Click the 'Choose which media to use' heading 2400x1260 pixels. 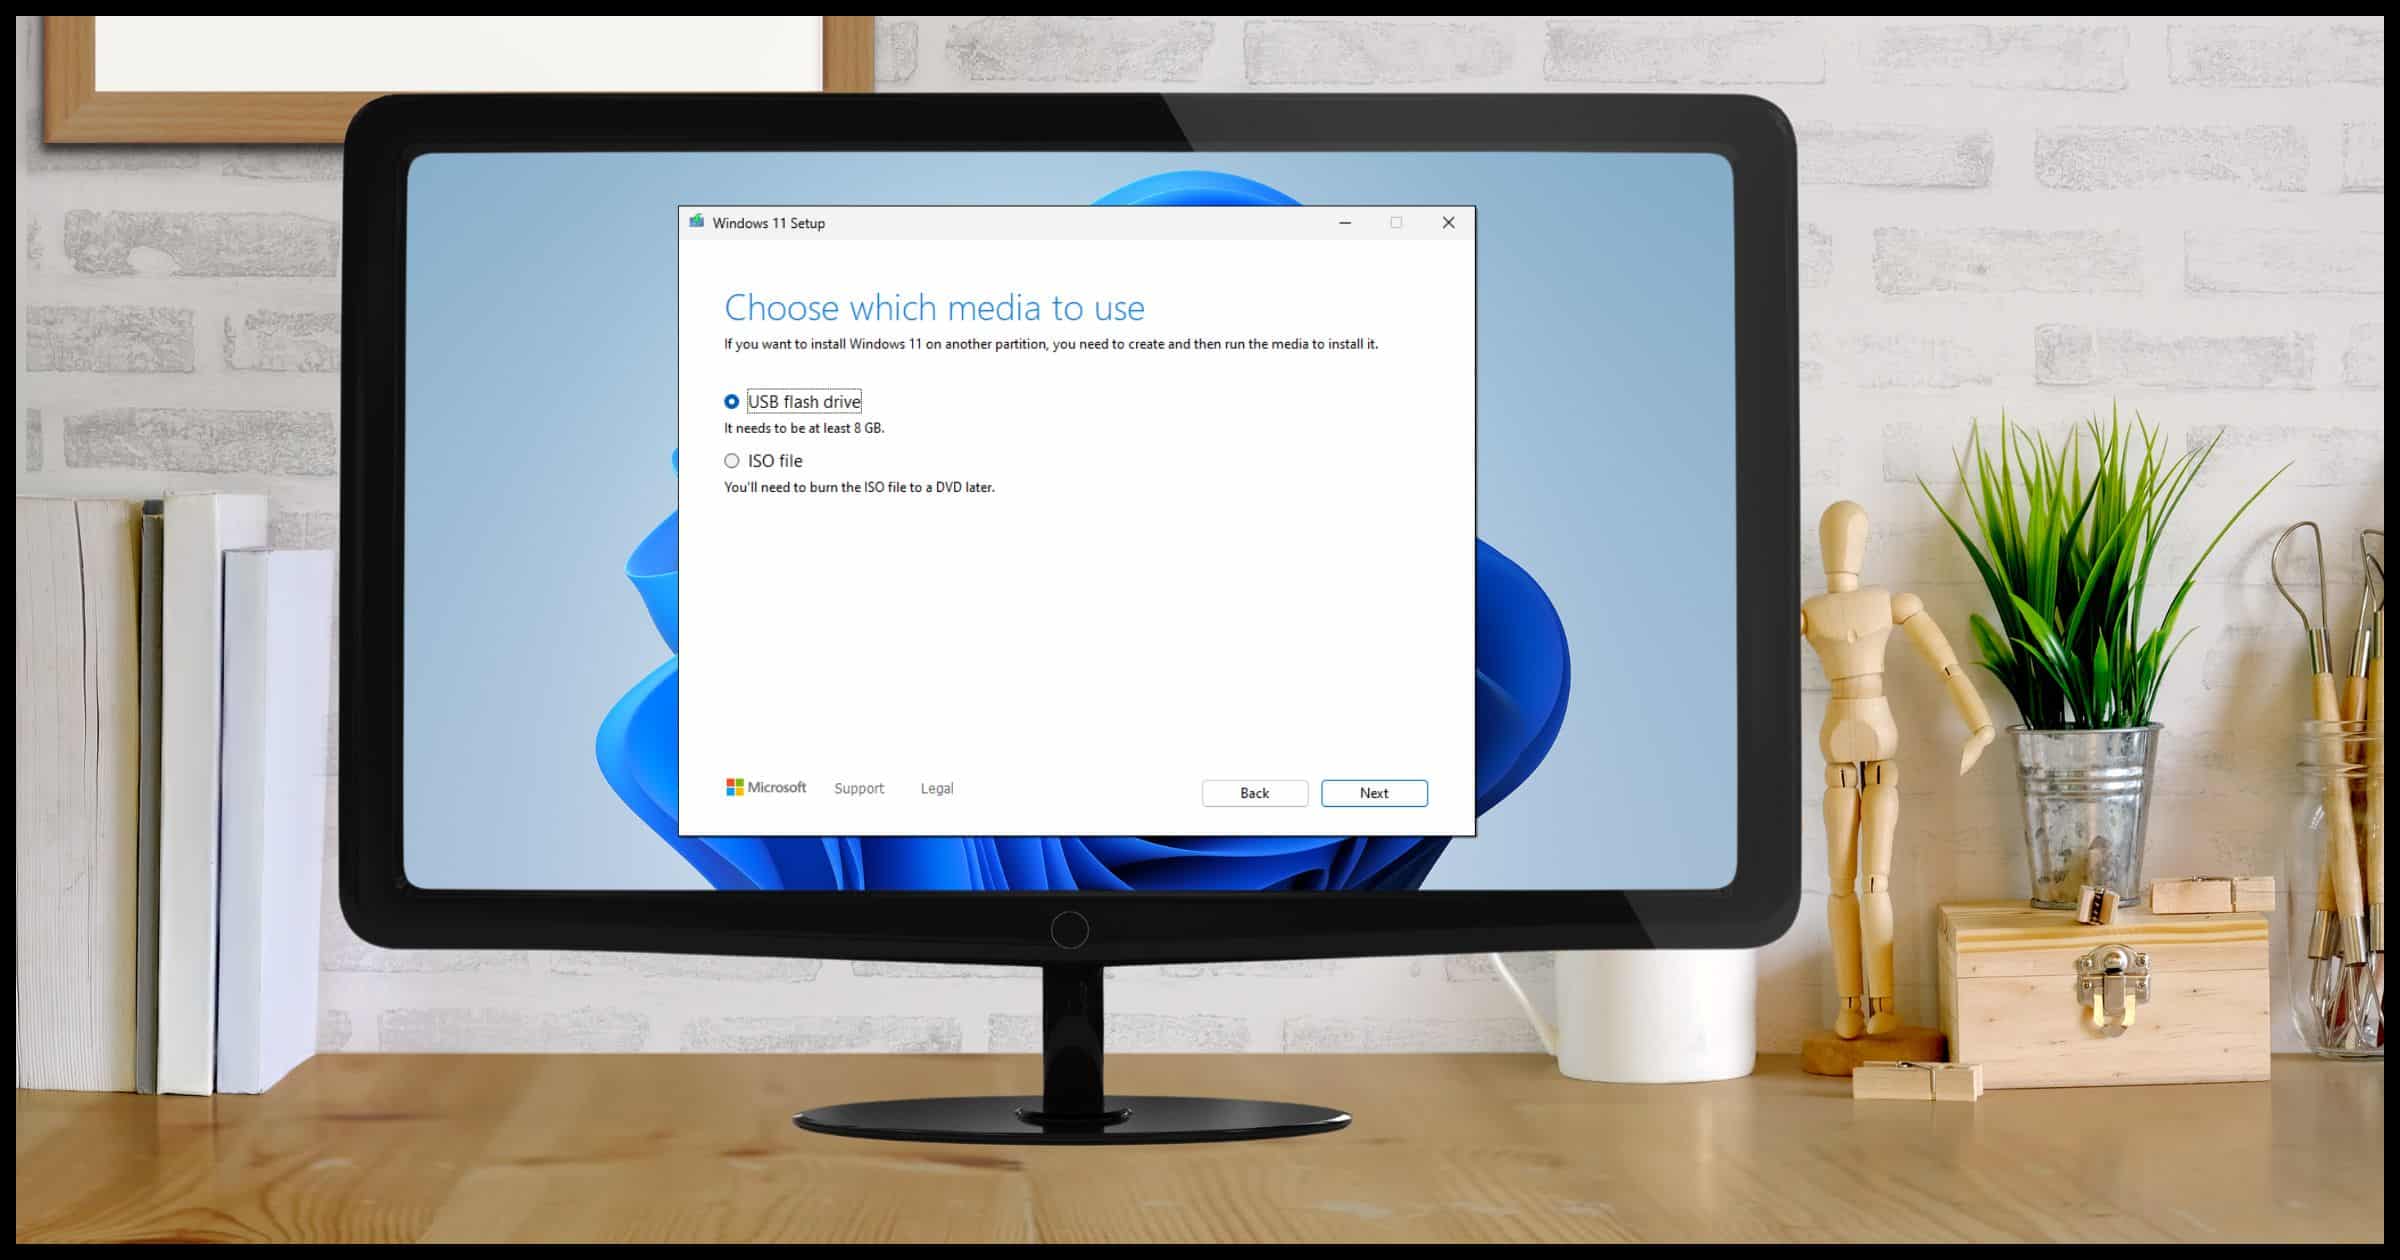click(x=934, y=307)
